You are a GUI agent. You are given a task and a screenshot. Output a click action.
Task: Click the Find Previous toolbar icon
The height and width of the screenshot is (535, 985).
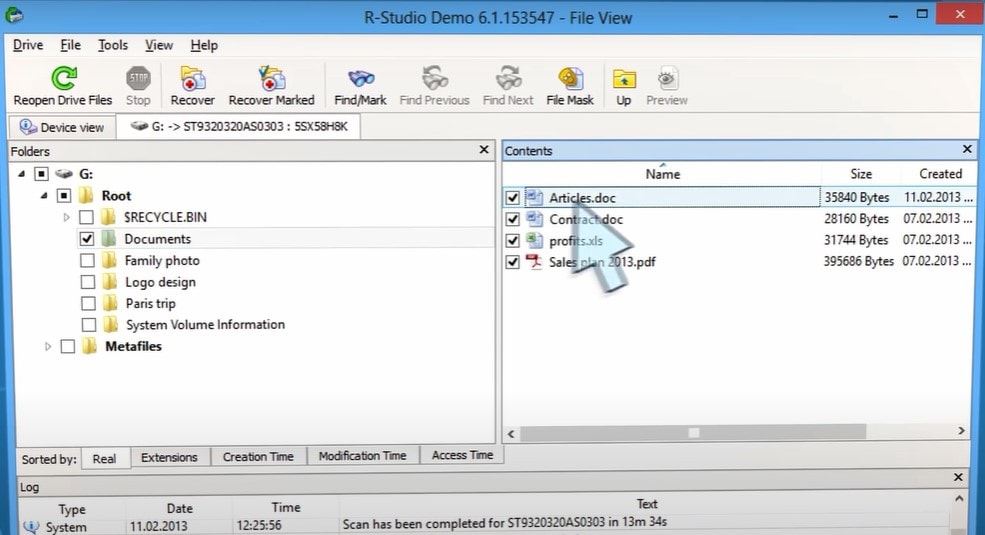(x=435, y=78)
